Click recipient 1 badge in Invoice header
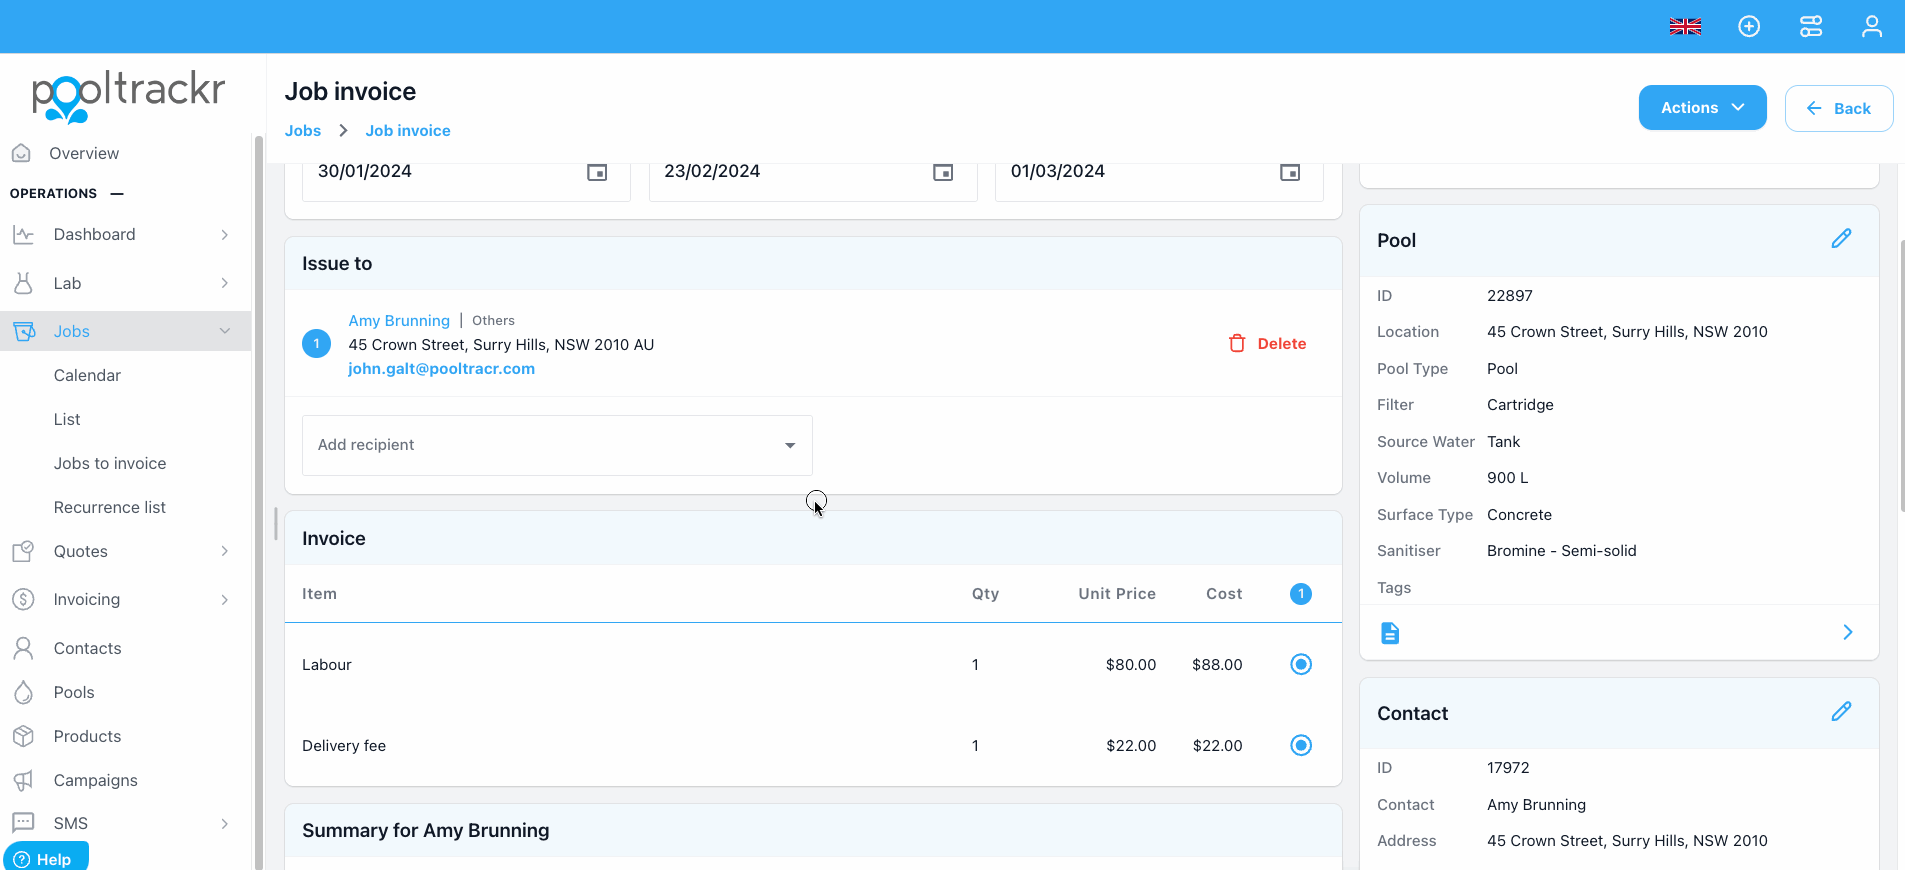 1301,594
